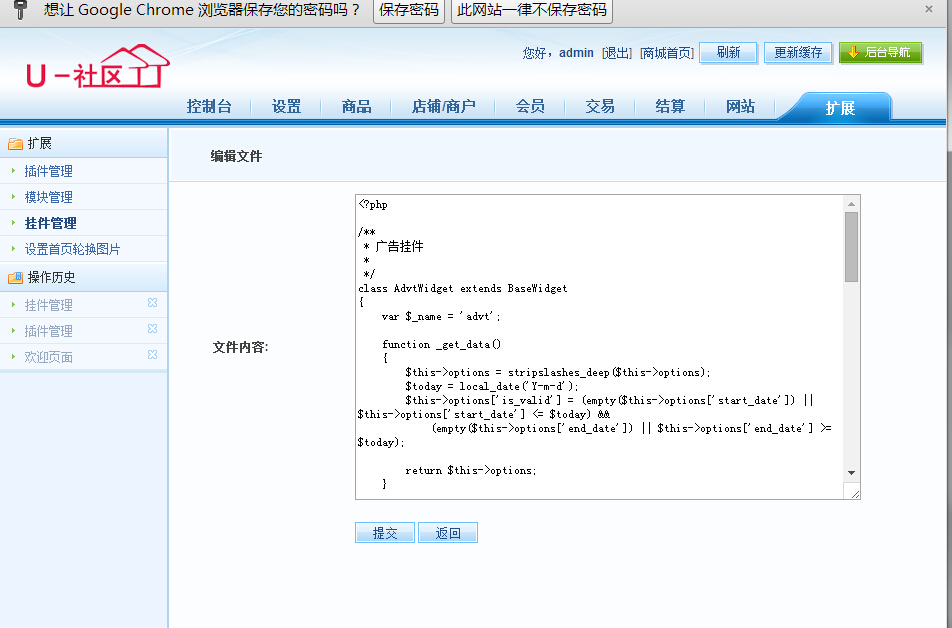Click the 编辑文件 heading text
The height and width of the screenshot is (628, 952).
(236, 157)
